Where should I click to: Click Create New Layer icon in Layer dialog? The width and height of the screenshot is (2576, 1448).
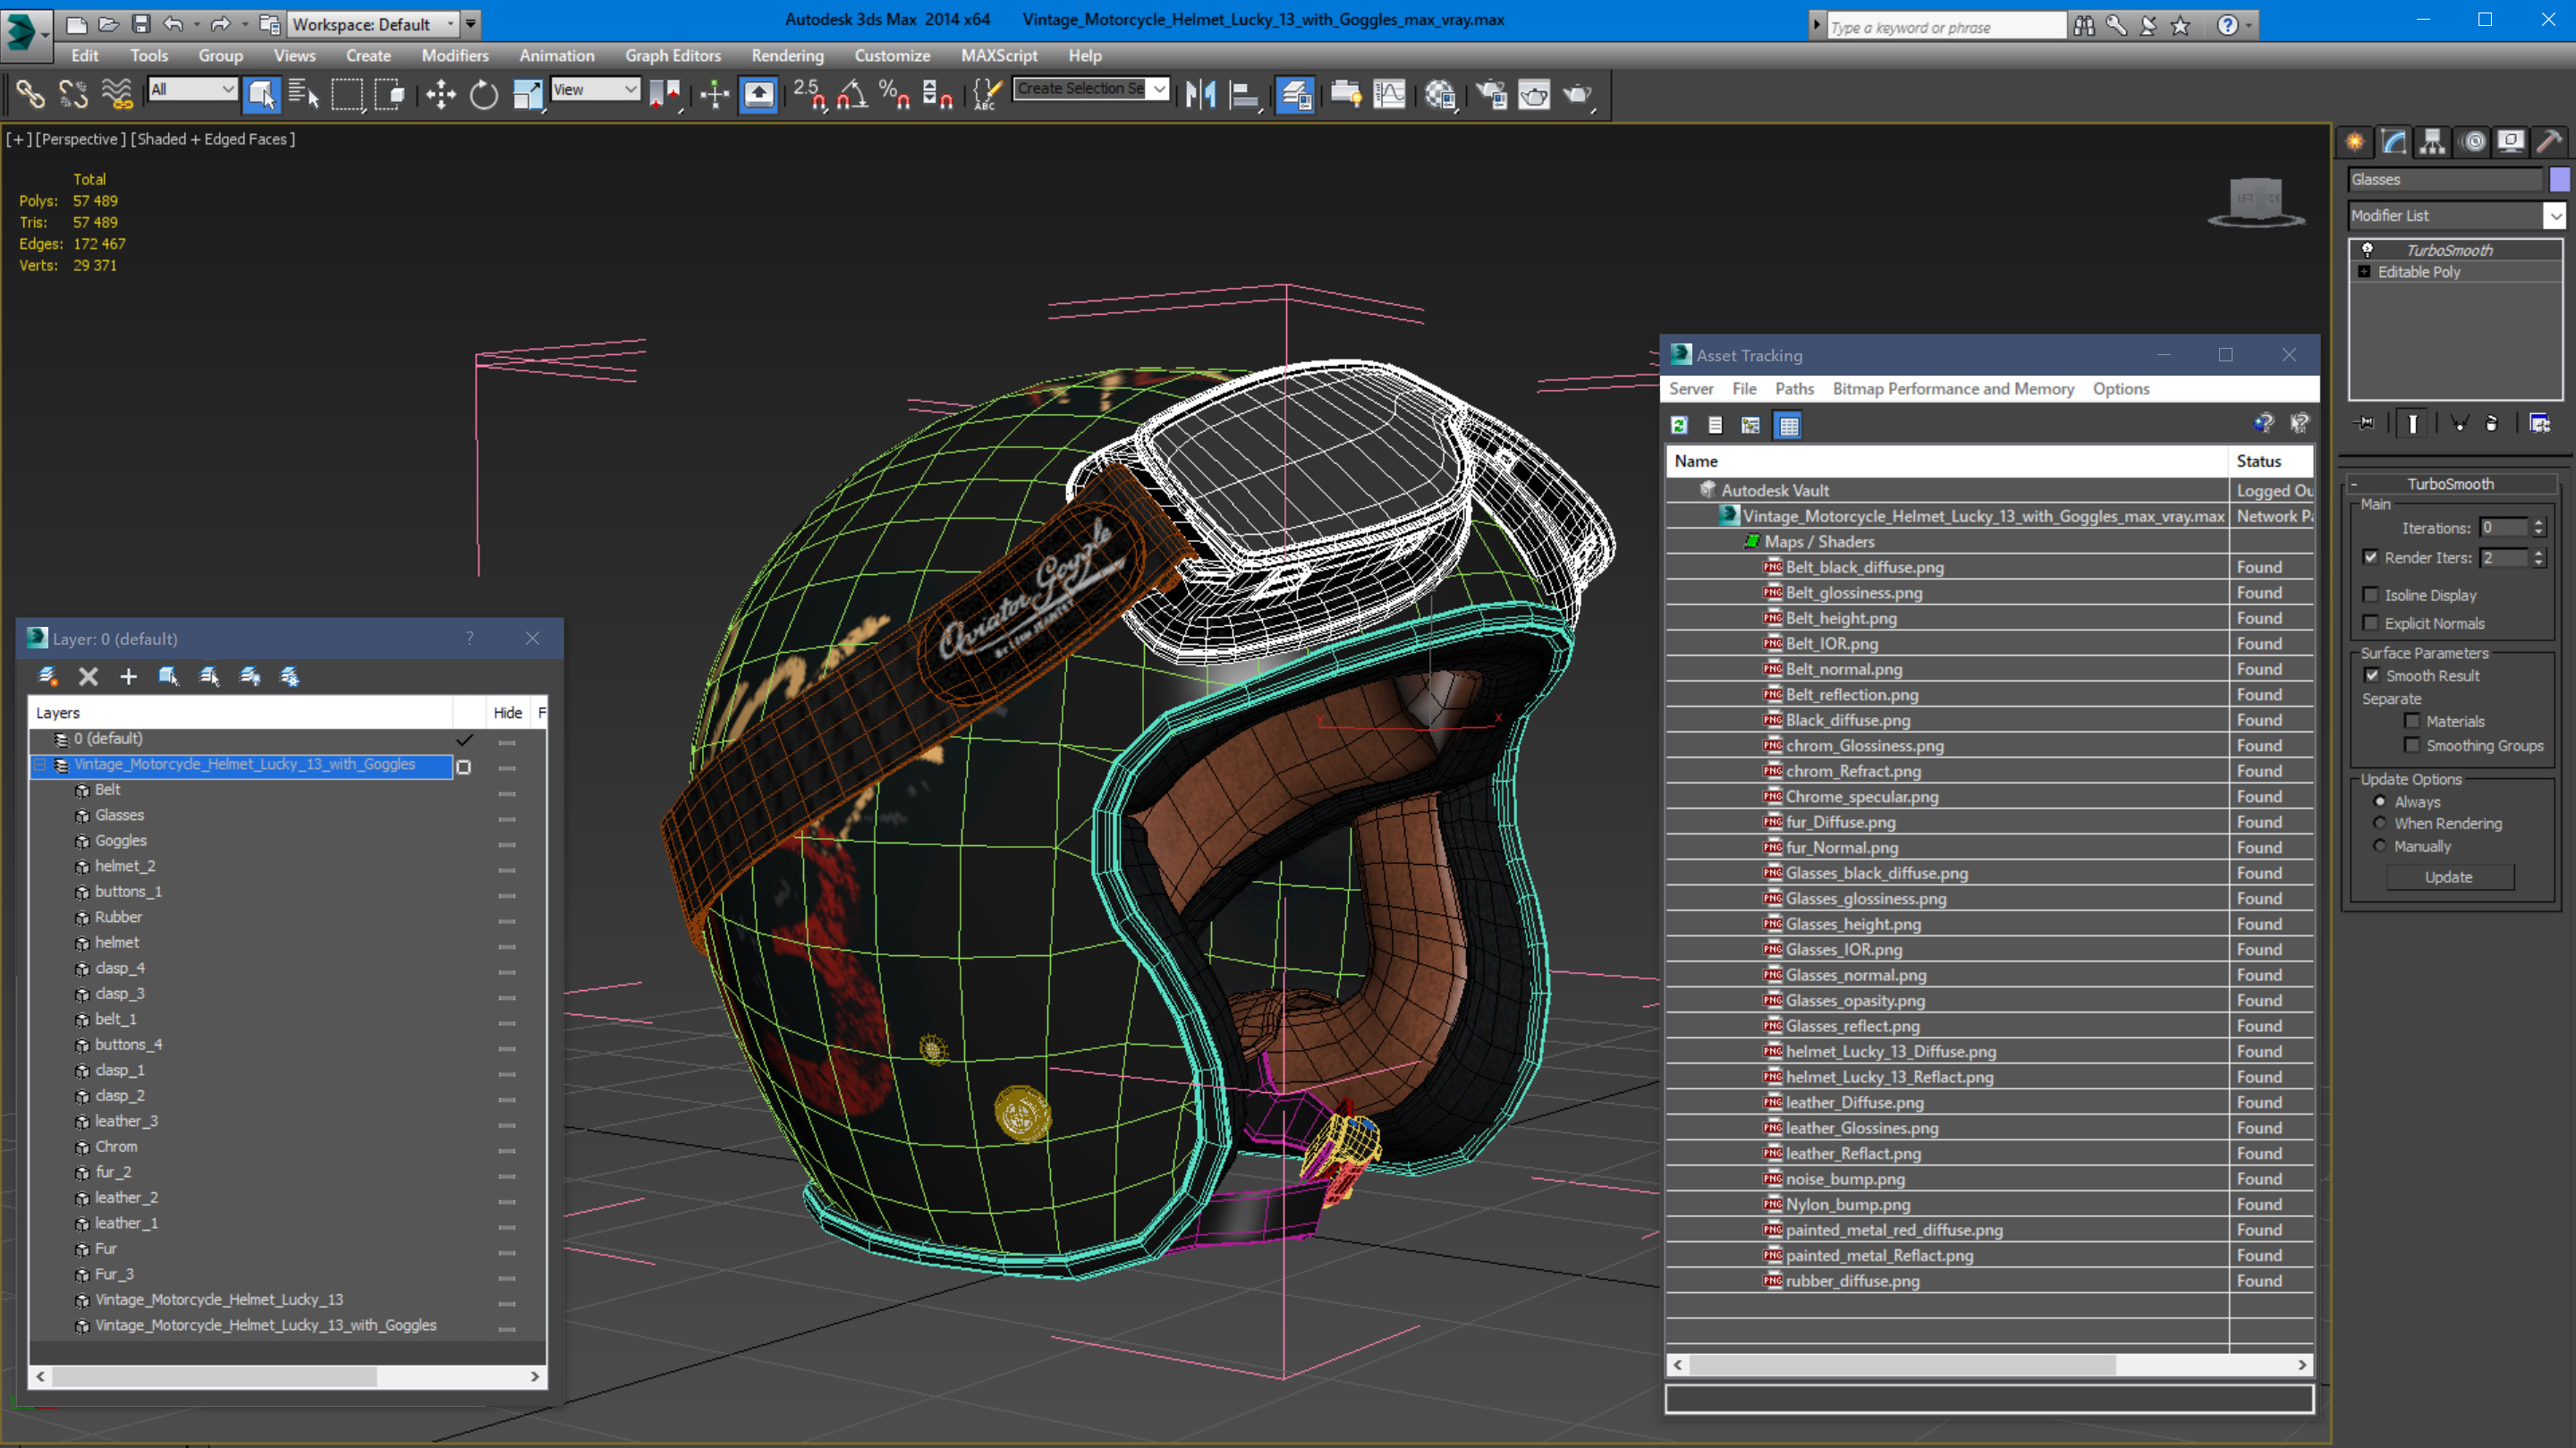(47, 677)
